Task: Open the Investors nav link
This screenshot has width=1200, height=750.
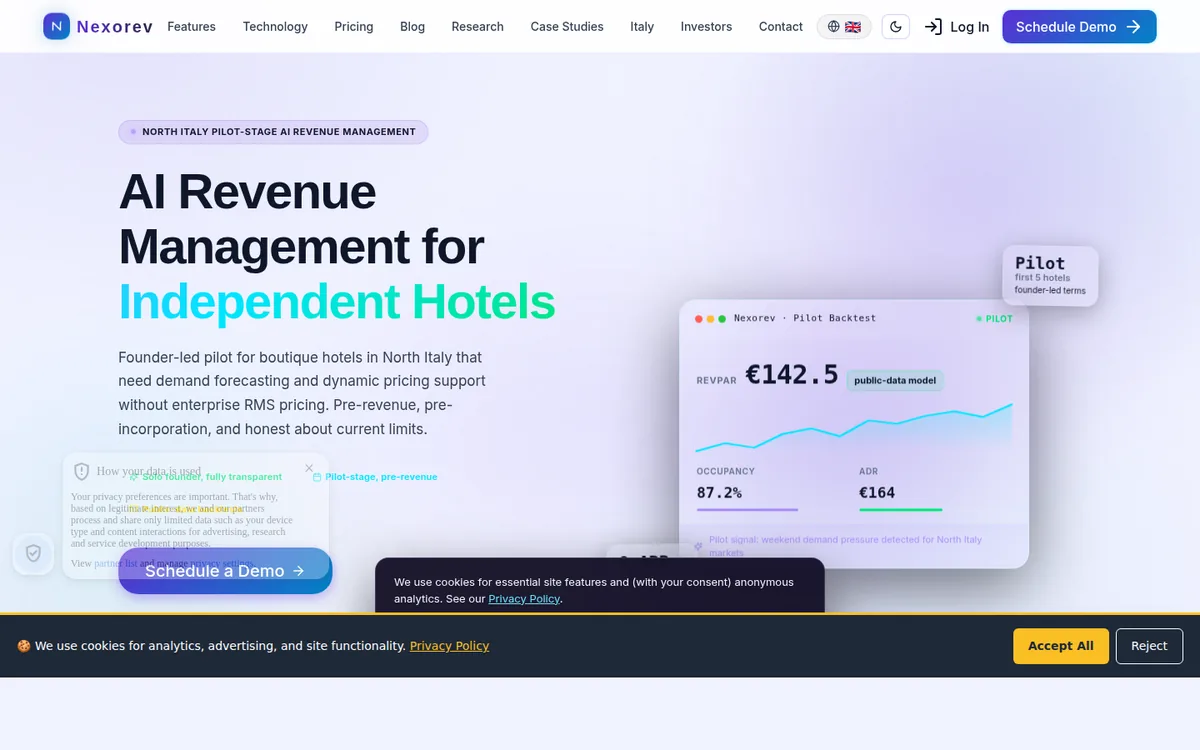Action: pyautogui.click(x=706, y=27)
